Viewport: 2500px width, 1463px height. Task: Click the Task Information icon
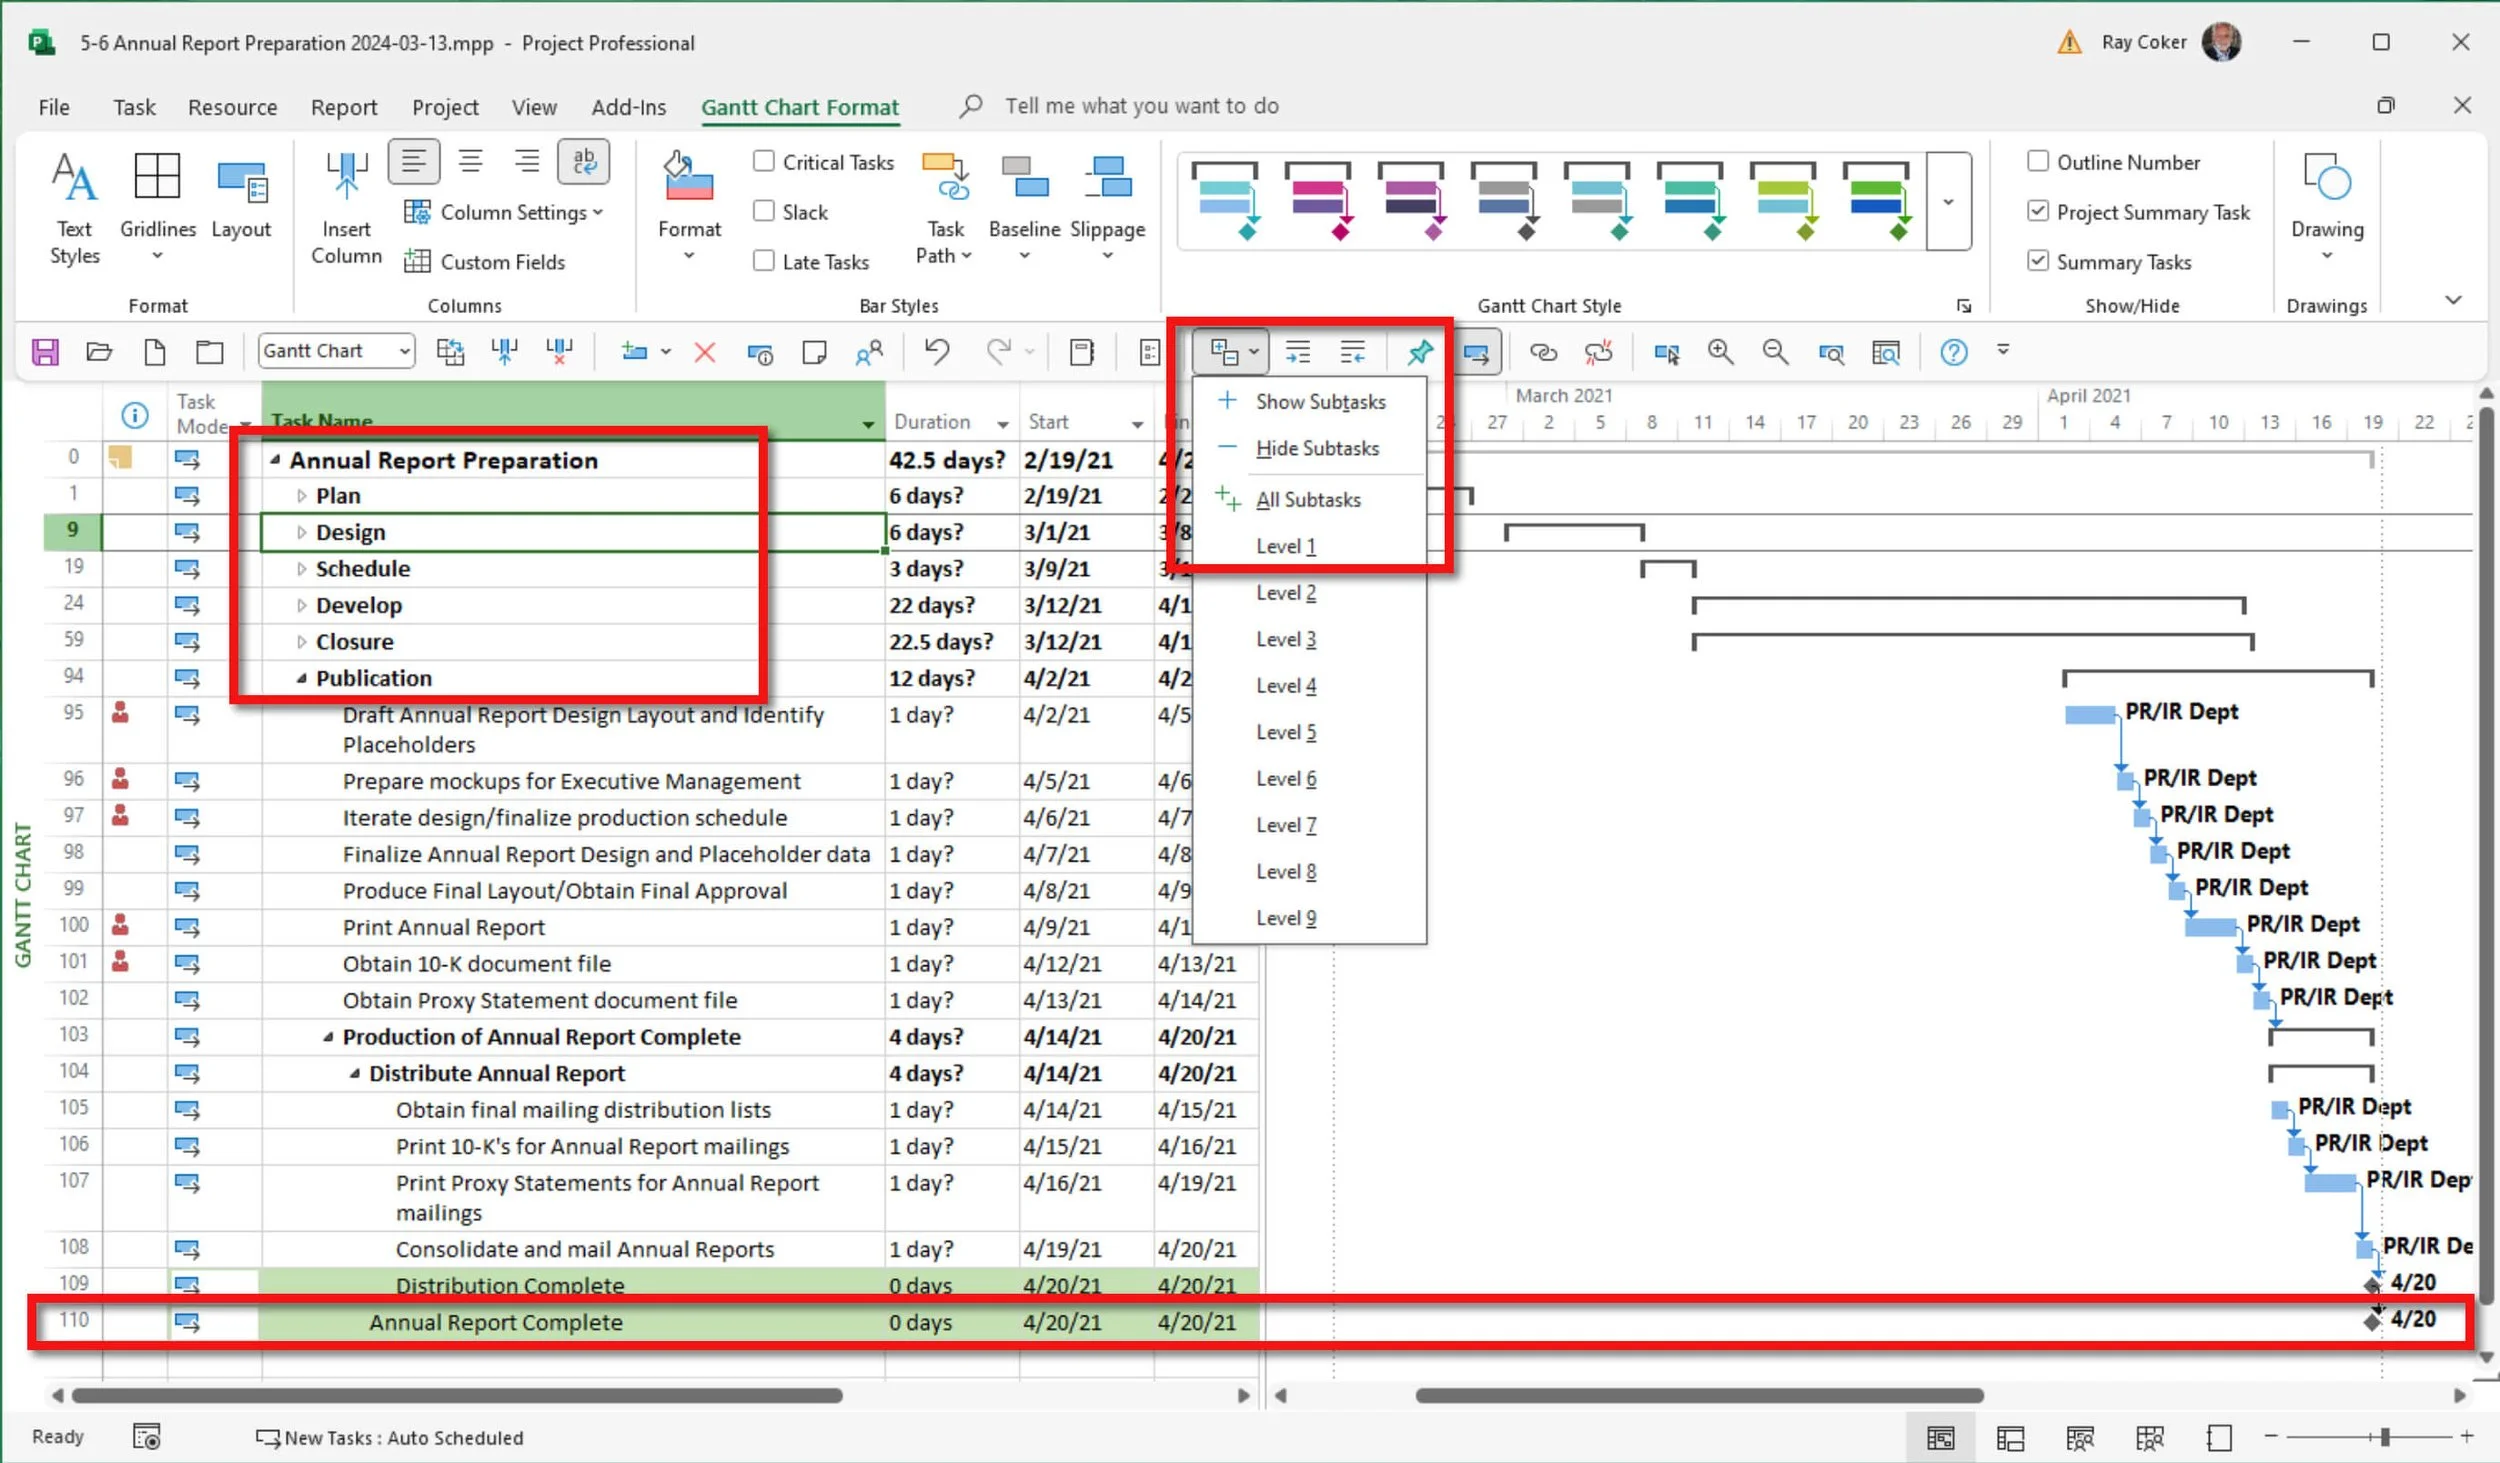click(760, 352)
